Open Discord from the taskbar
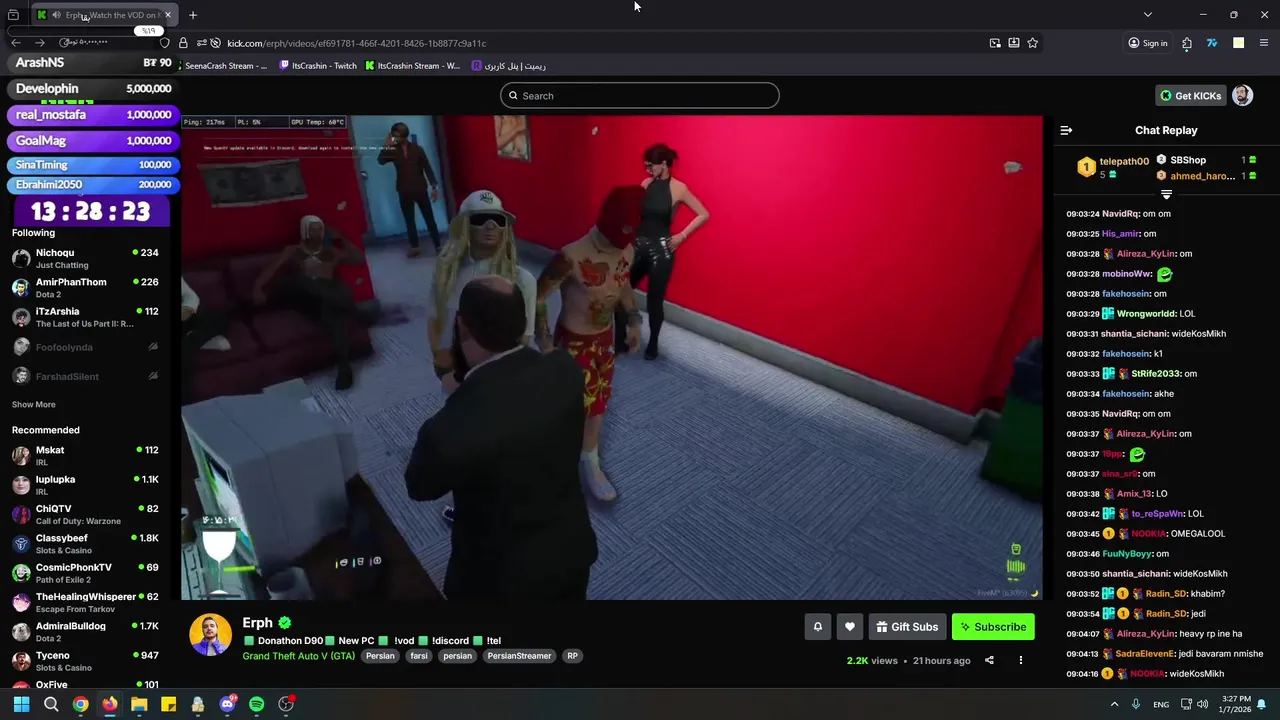 click(227, 704)
